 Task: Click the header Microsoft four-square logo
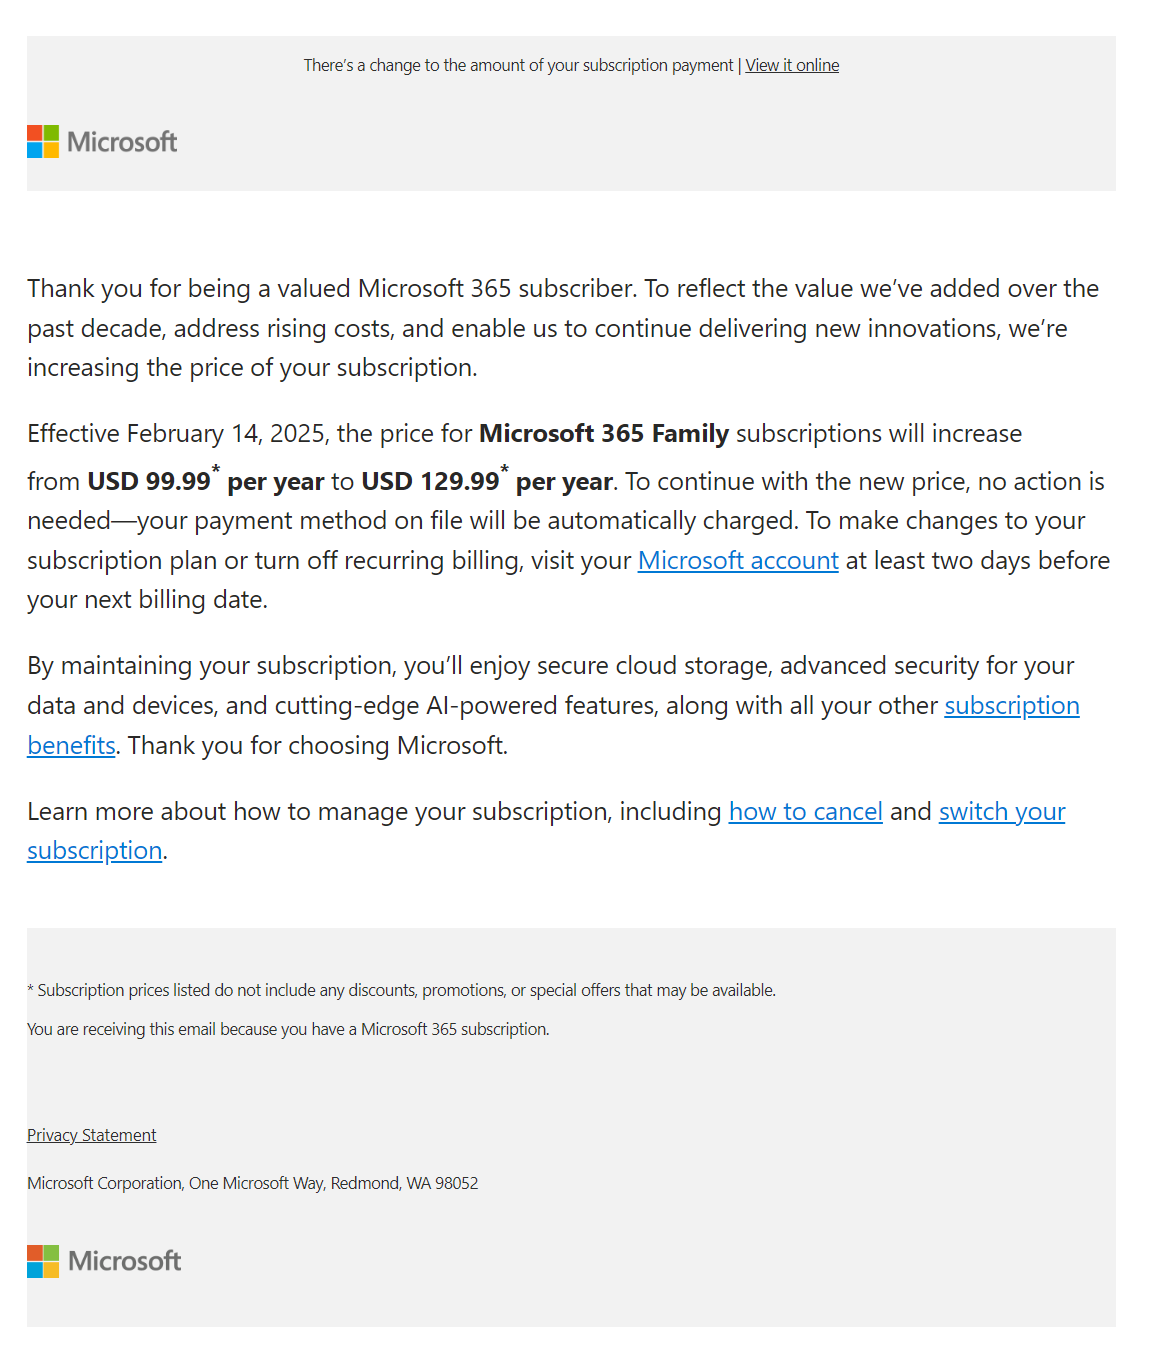(43, 142)
